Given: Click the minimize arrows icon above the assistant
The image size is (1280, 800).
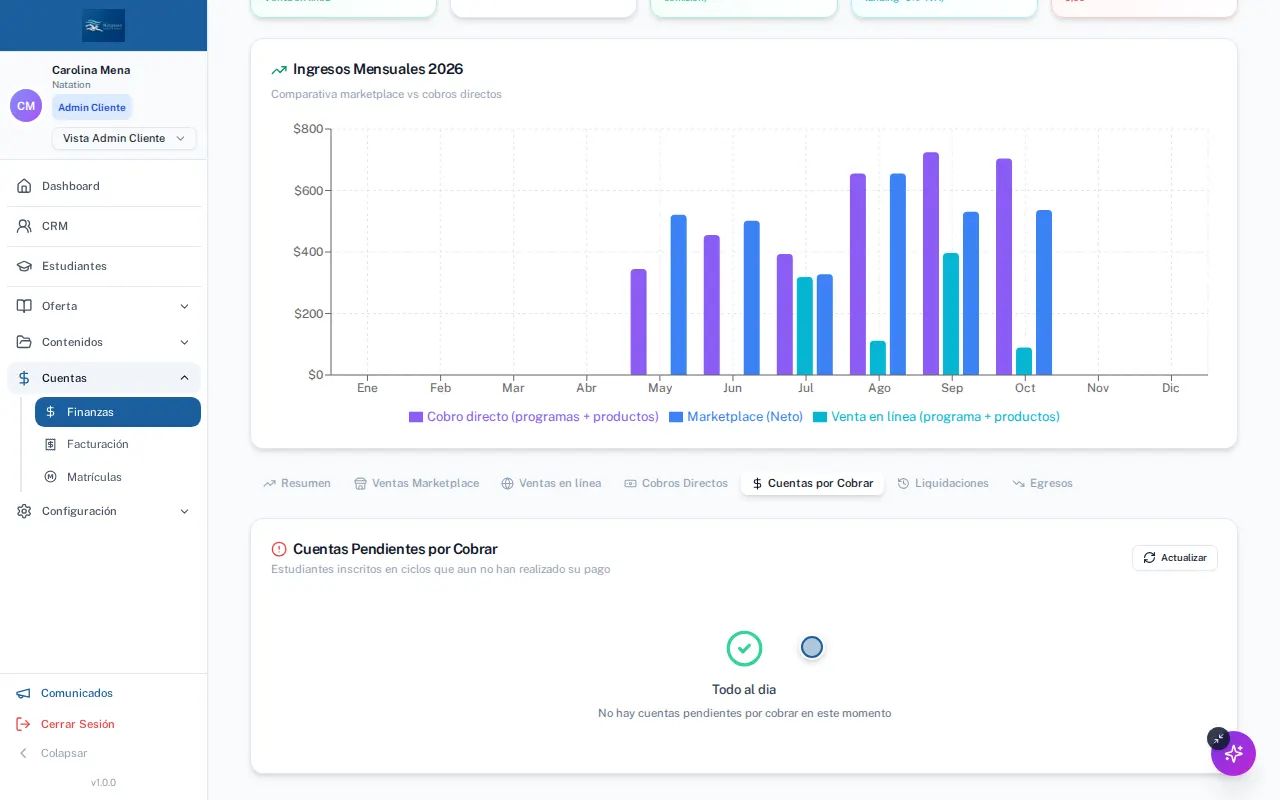Looking at the screenshot, I should click(1218, 738).
